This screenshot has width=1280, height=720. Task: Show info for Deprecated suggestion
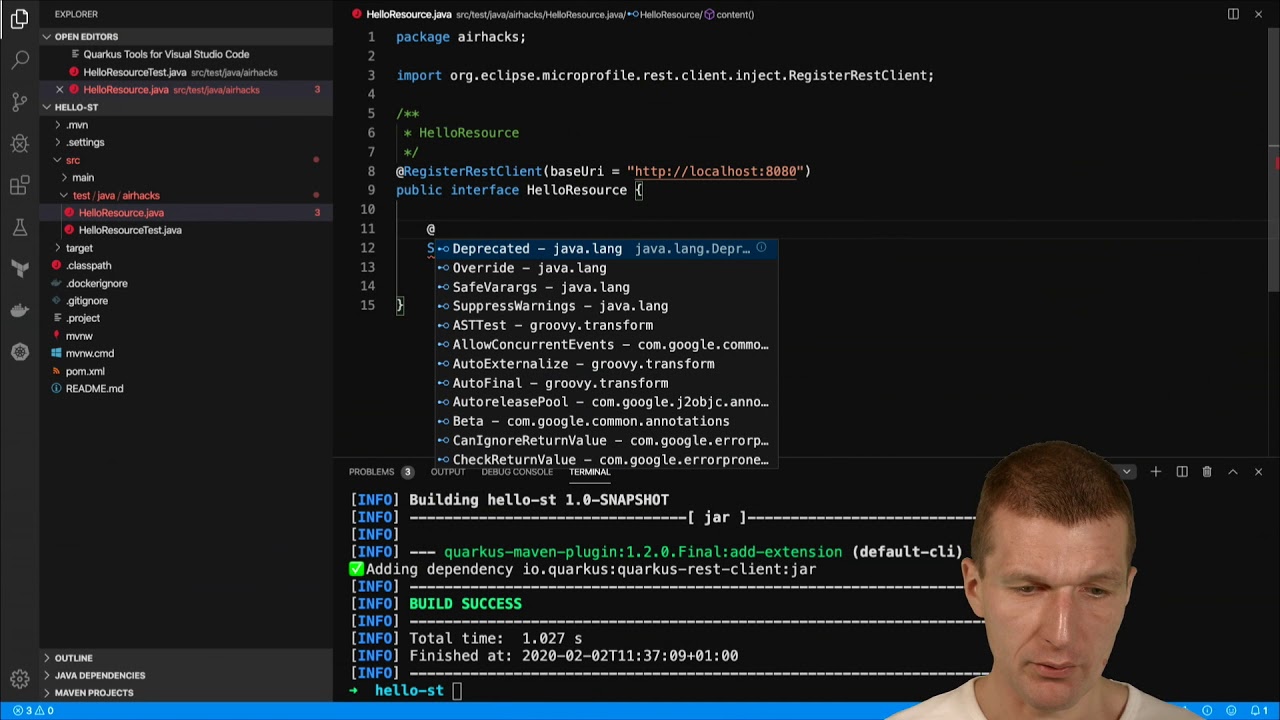click(761, 248)
